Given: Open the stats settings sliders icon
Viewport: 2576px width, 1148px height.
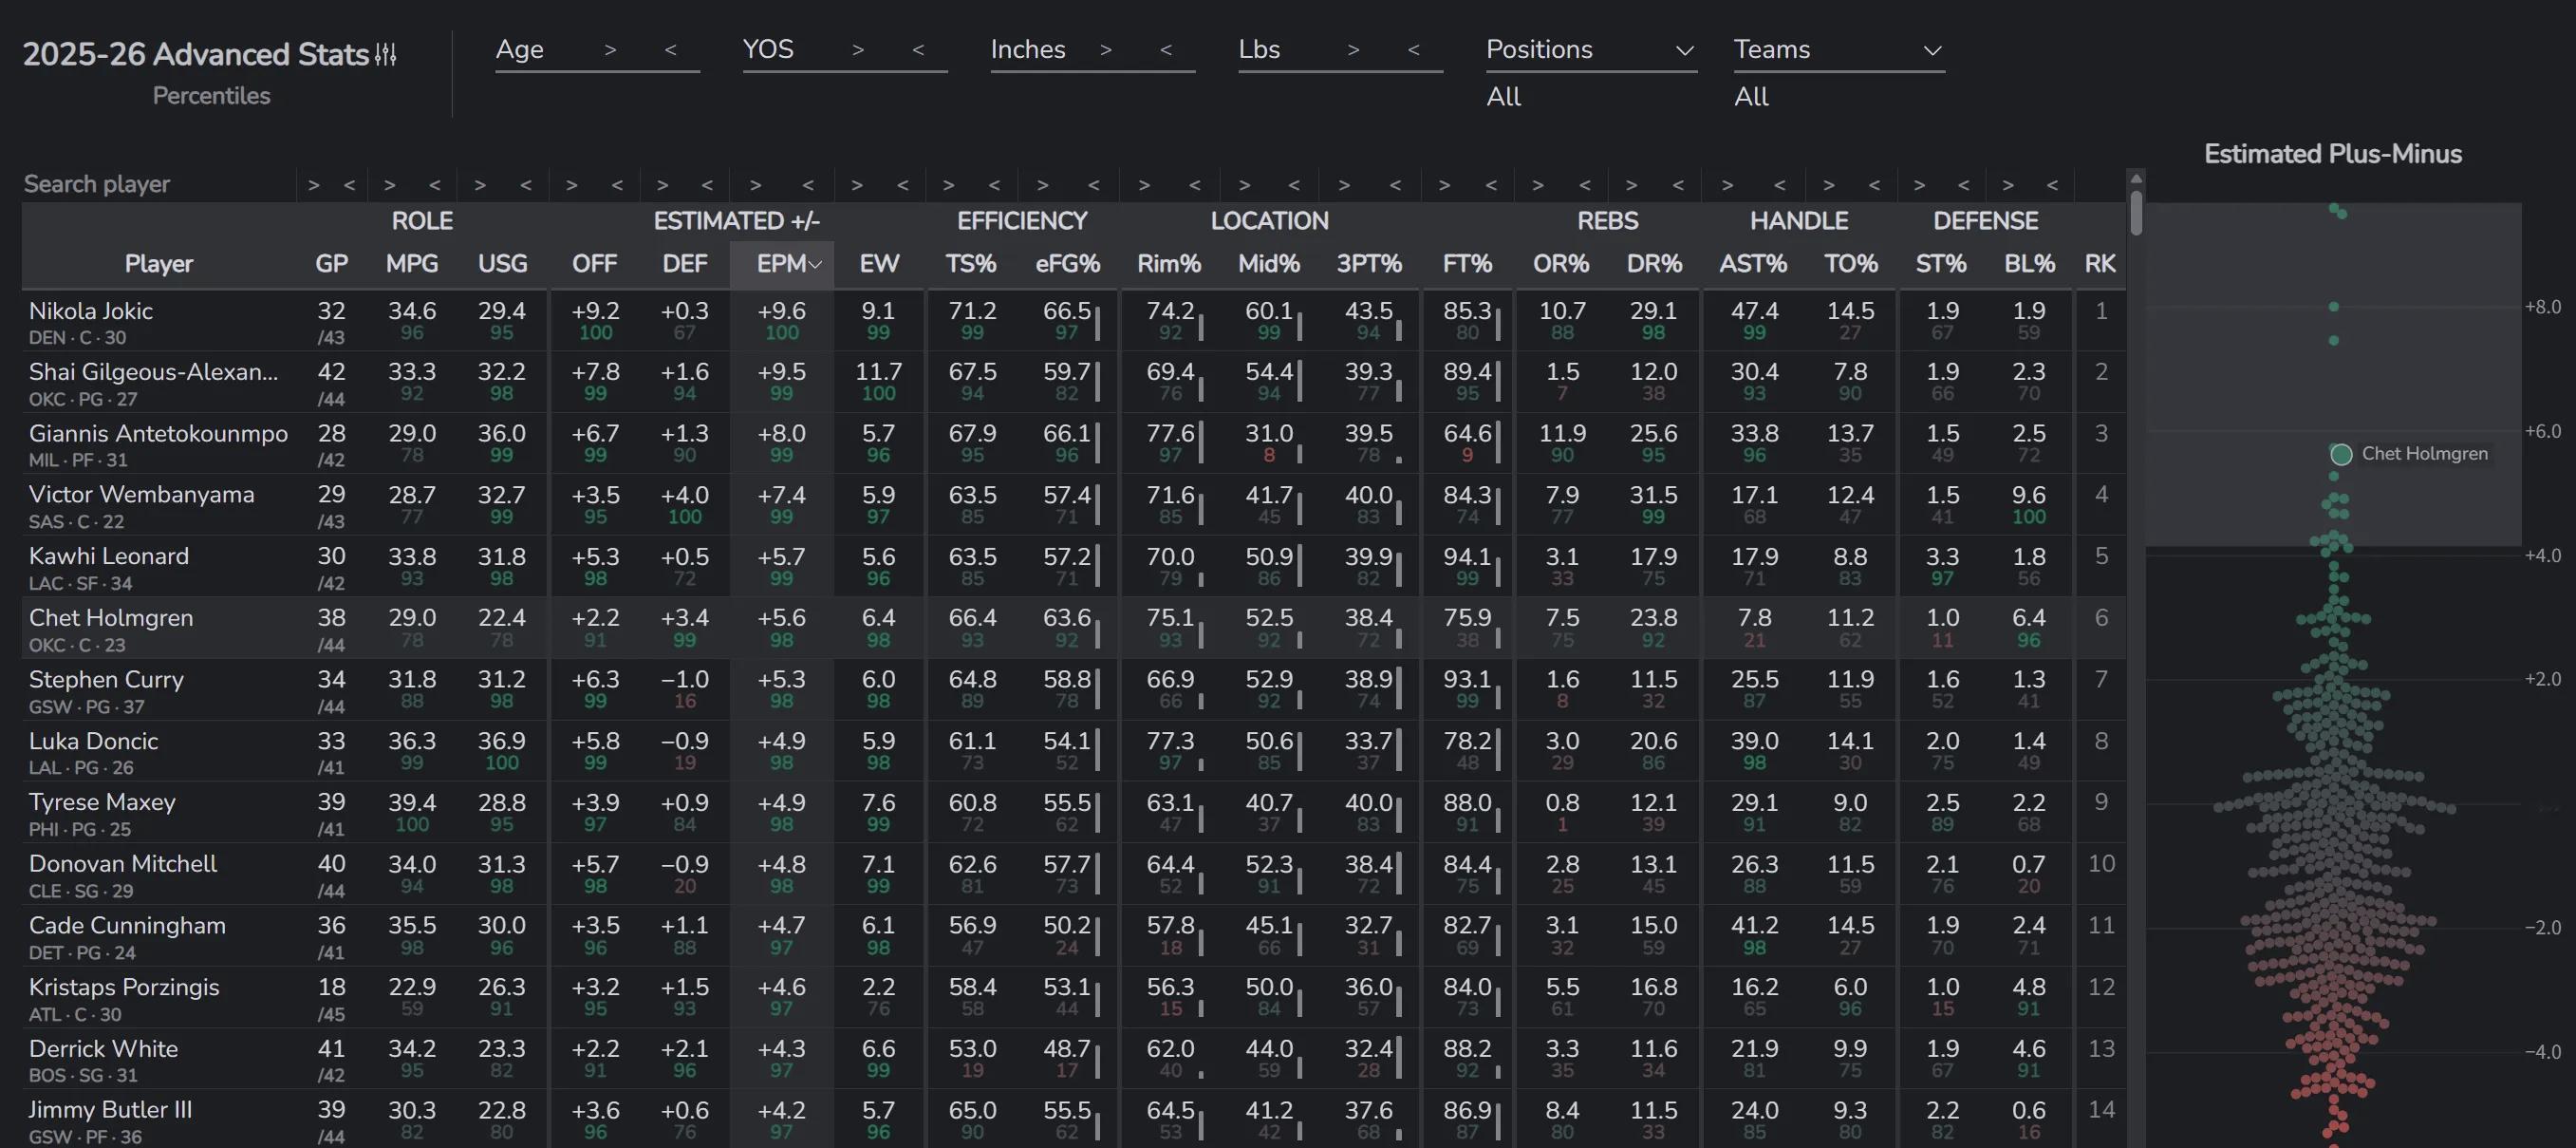Looking at the screenshot, I should tap(386, 54).
